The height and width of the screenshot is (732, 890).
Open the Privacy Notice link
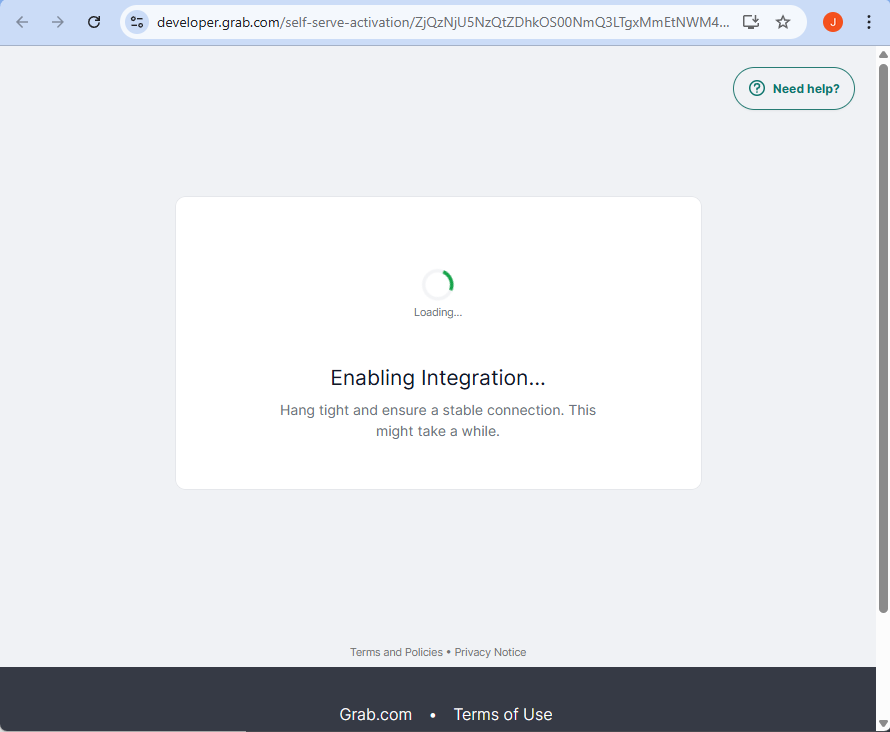(490, 652)
